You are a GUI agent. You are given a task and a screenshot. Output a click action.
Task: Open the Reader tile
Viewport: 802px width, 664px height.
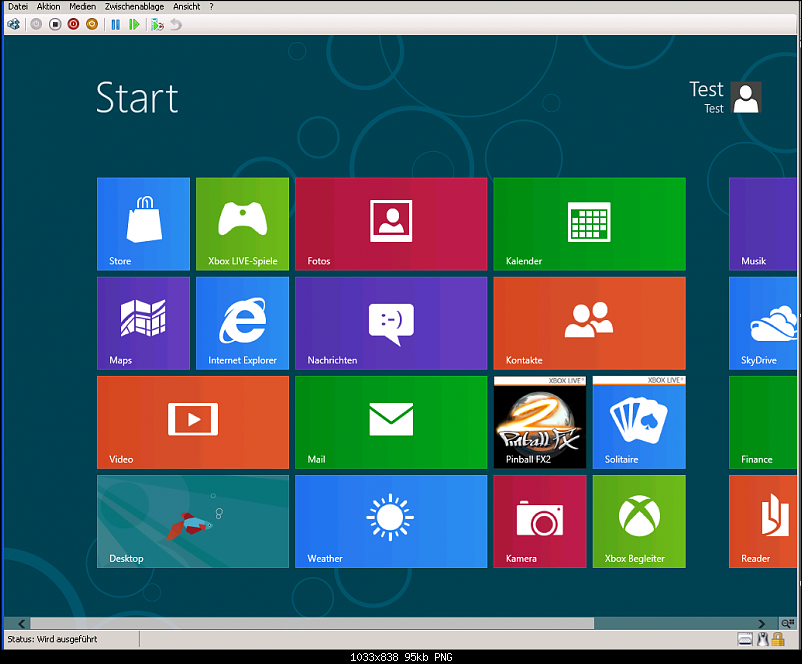tap(763, 521)
